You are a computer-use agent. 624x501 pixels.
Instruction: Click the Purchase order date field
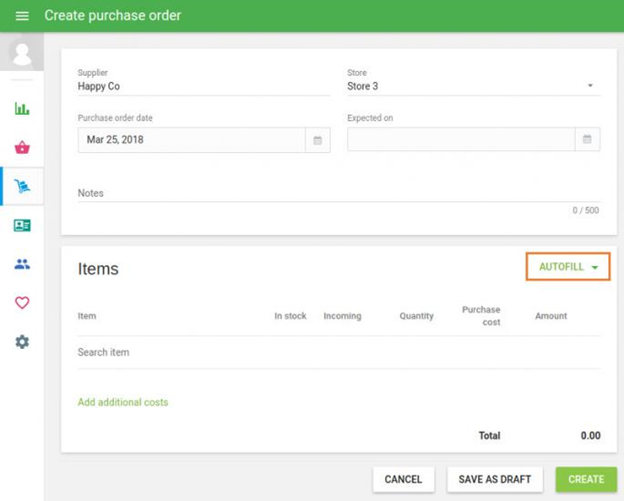pyautogui.click(x=191, y=140)
